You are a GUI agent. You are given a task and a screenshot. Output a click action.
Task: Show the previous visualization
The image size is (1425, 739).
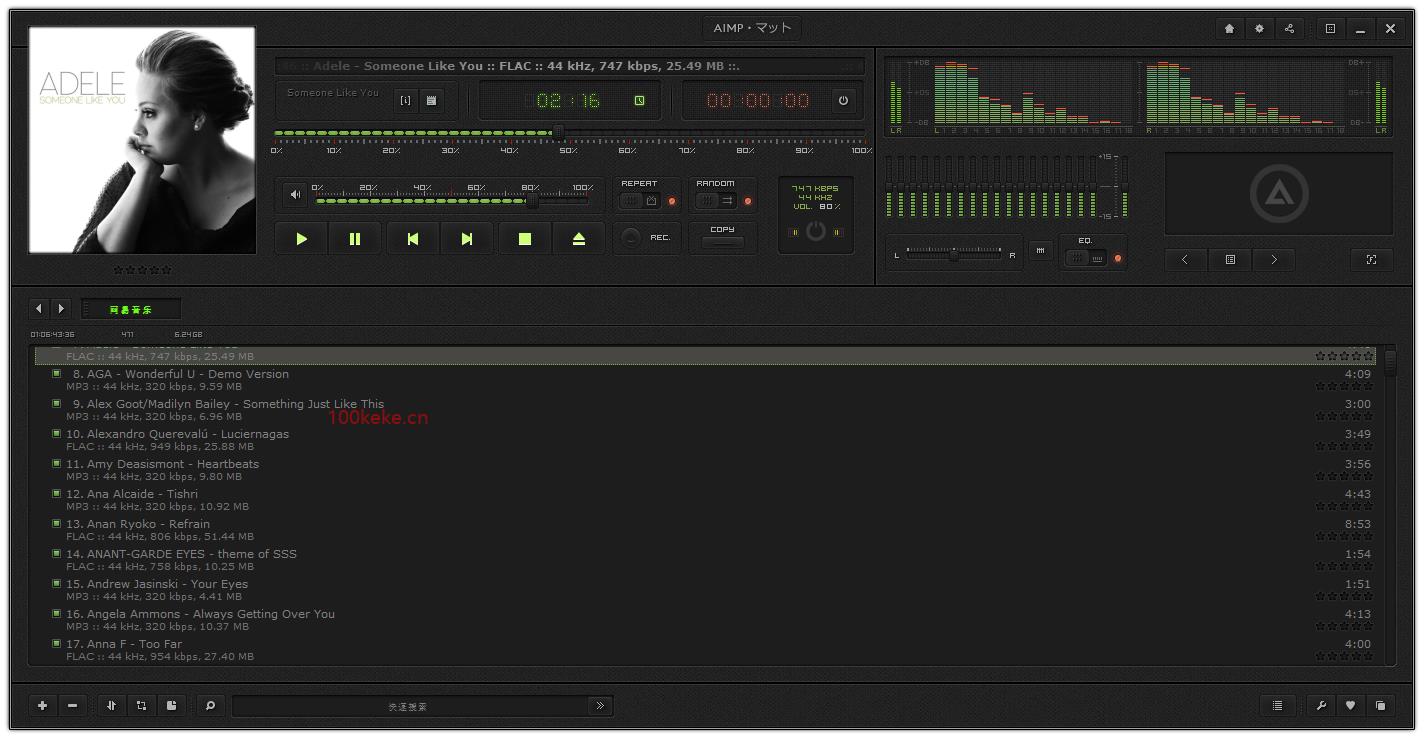tap(1185, 259)
